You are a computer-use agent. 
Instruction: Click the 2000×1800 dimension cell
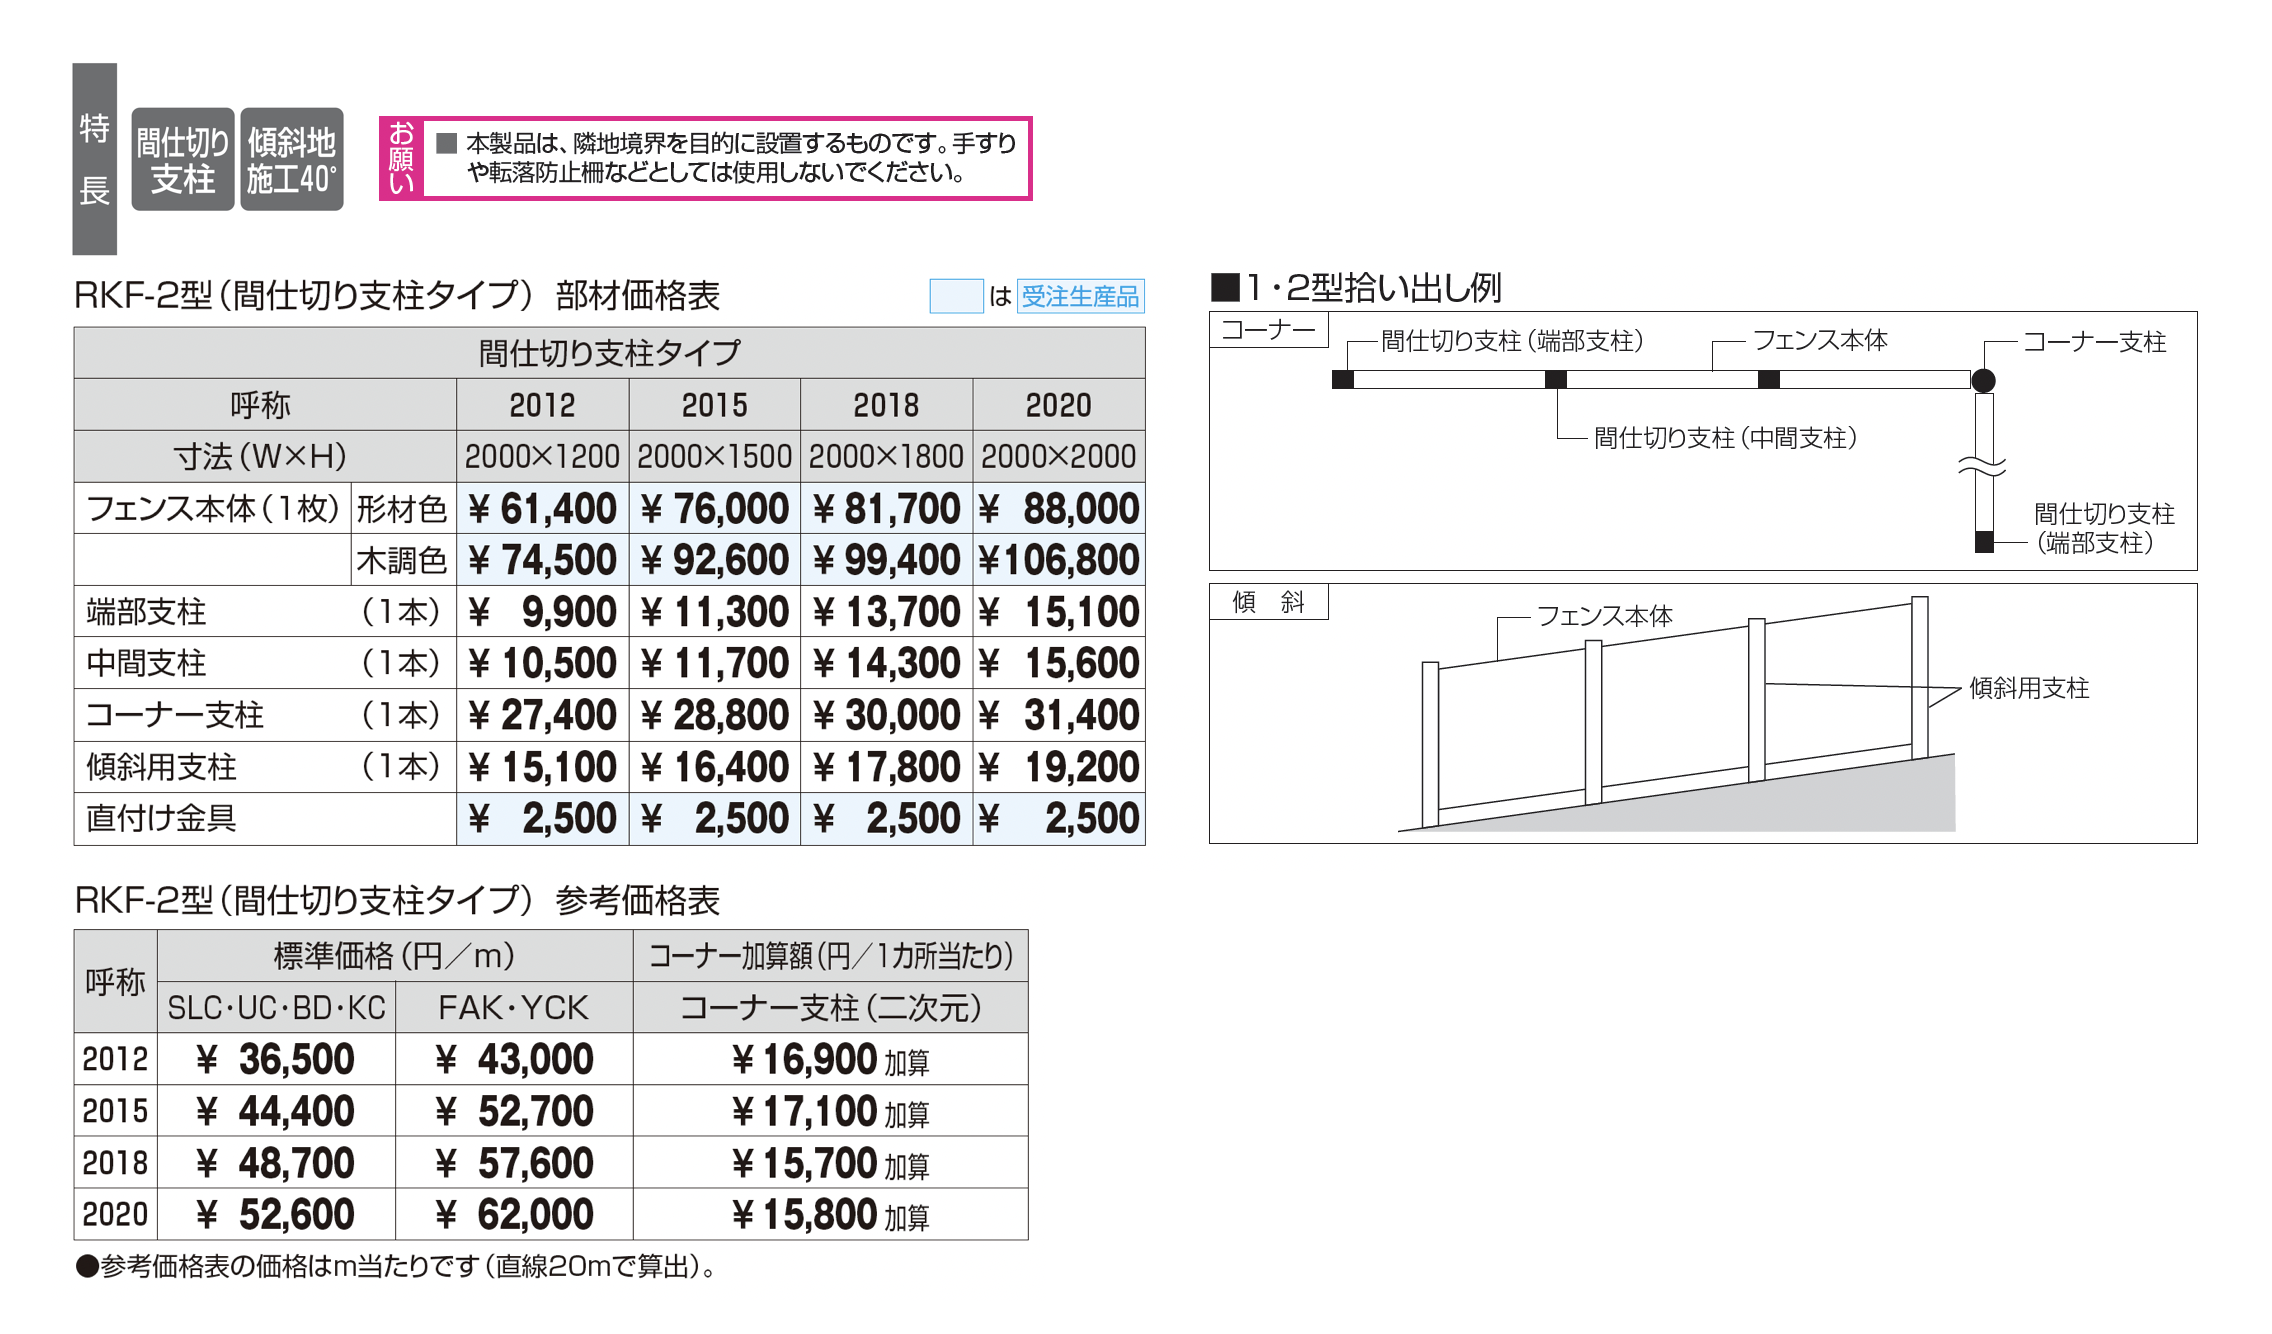pyautogui.click(x=886, y=456)
